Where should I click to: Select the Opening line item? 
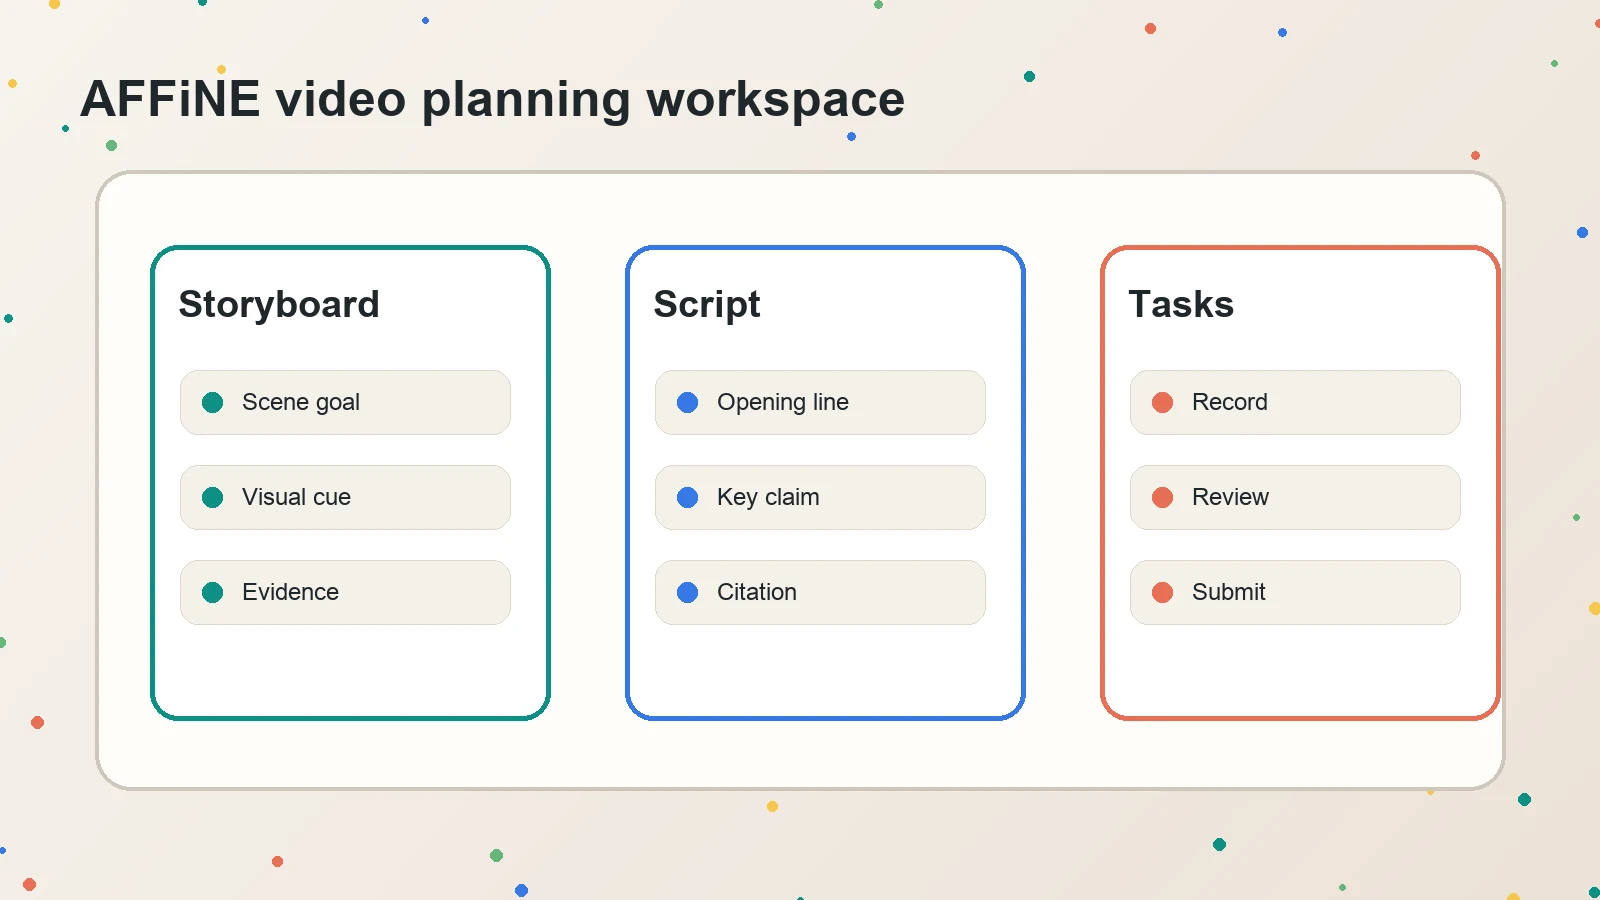click(x=820, y=402)
